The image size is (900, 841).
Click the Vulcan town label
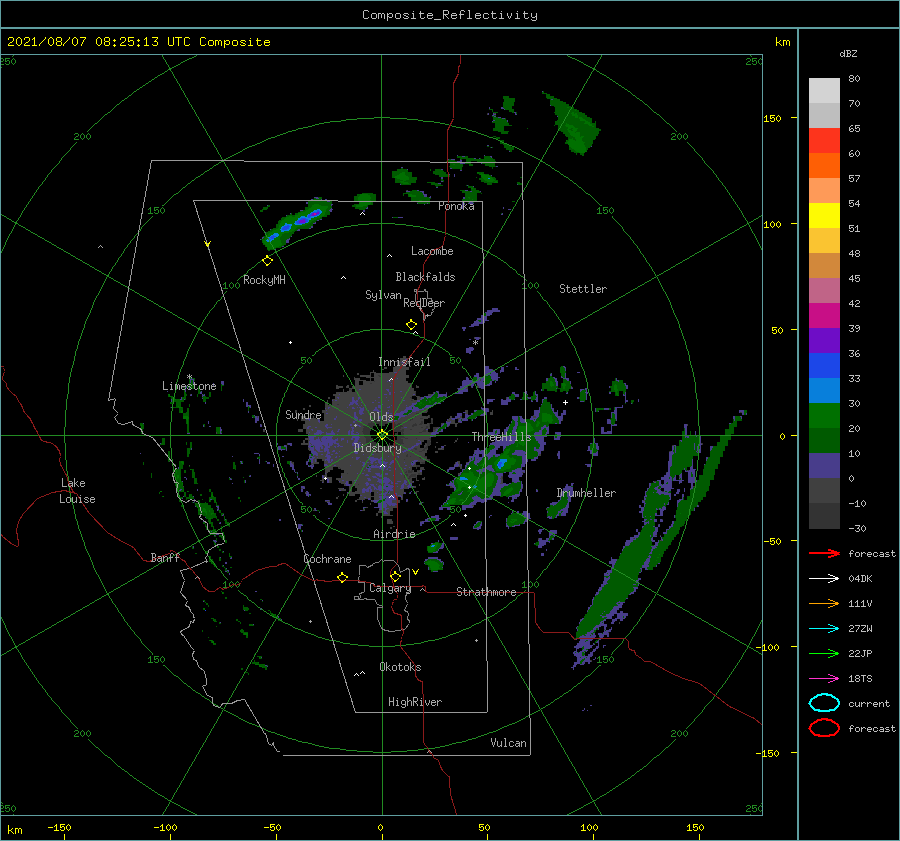[x=508, y=743]
